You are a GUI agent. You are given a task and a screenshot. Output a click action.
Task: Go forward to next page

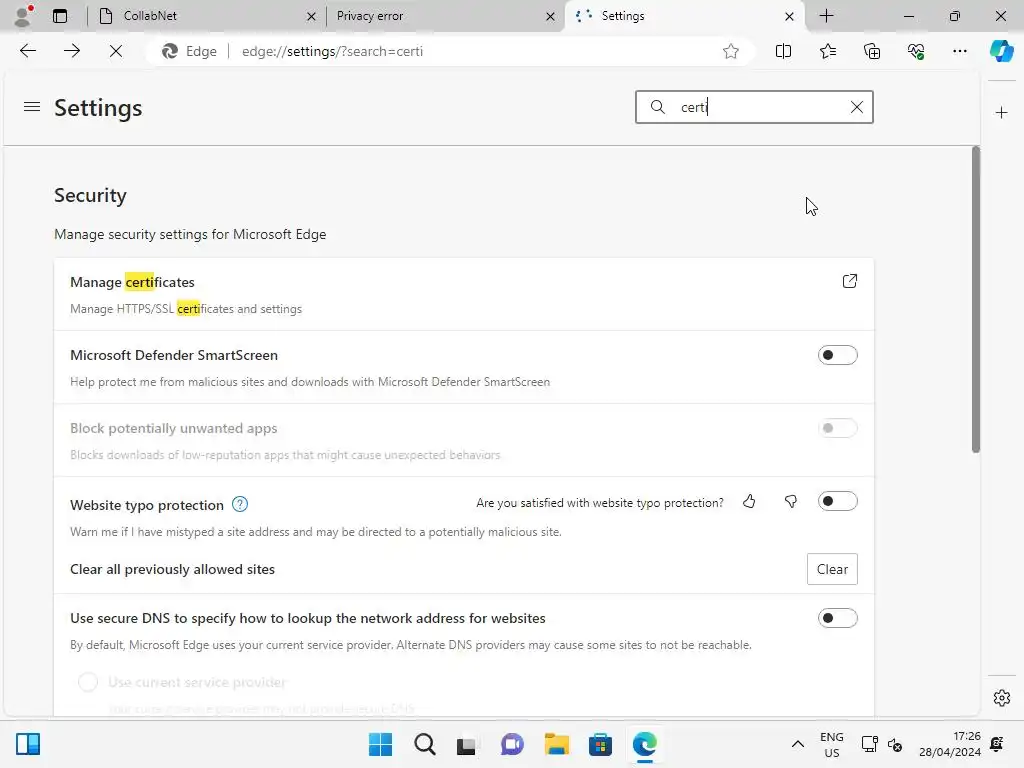coord(72,51)
